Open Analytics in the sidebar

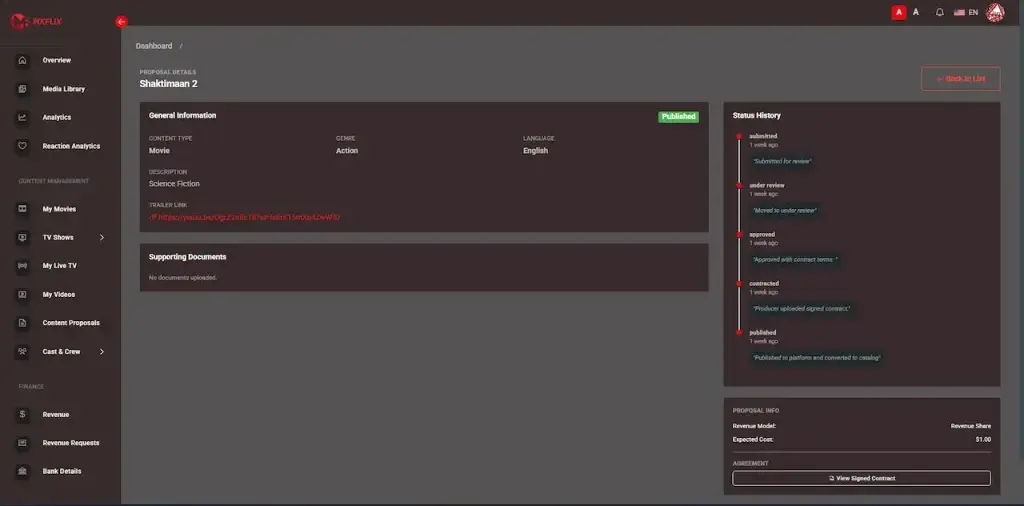pos(57,118)
